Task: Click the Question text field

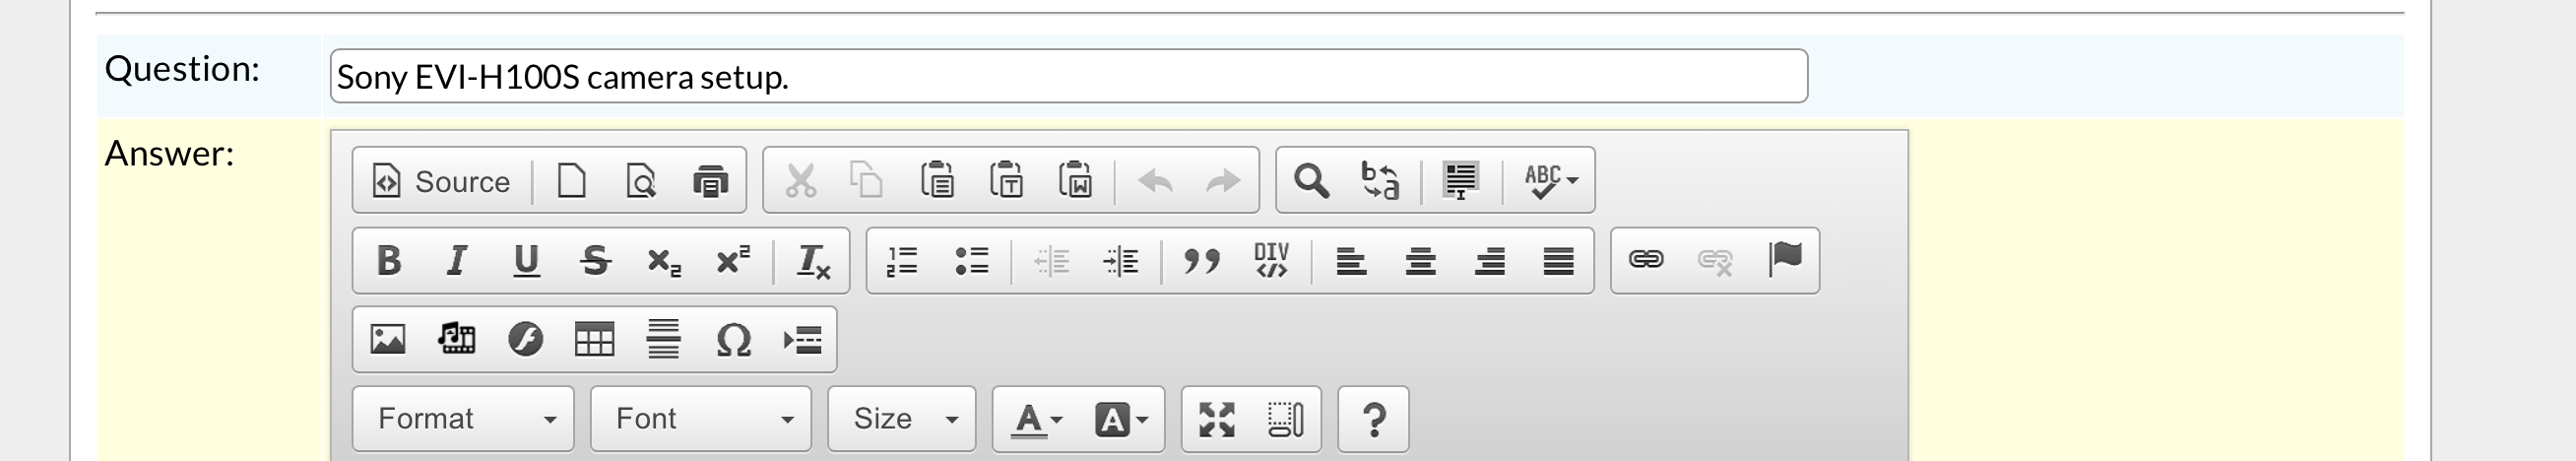Action: pyautogui.click(x=1069, y=76)
